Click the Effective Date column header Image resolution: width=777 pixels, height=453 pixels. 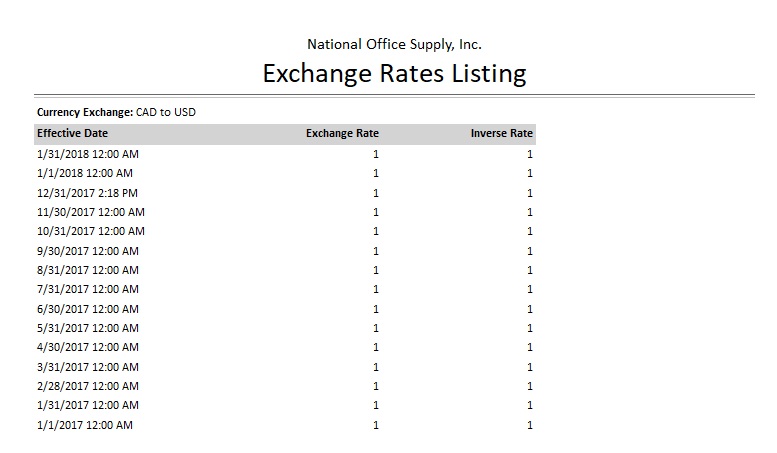click(72, 133)
